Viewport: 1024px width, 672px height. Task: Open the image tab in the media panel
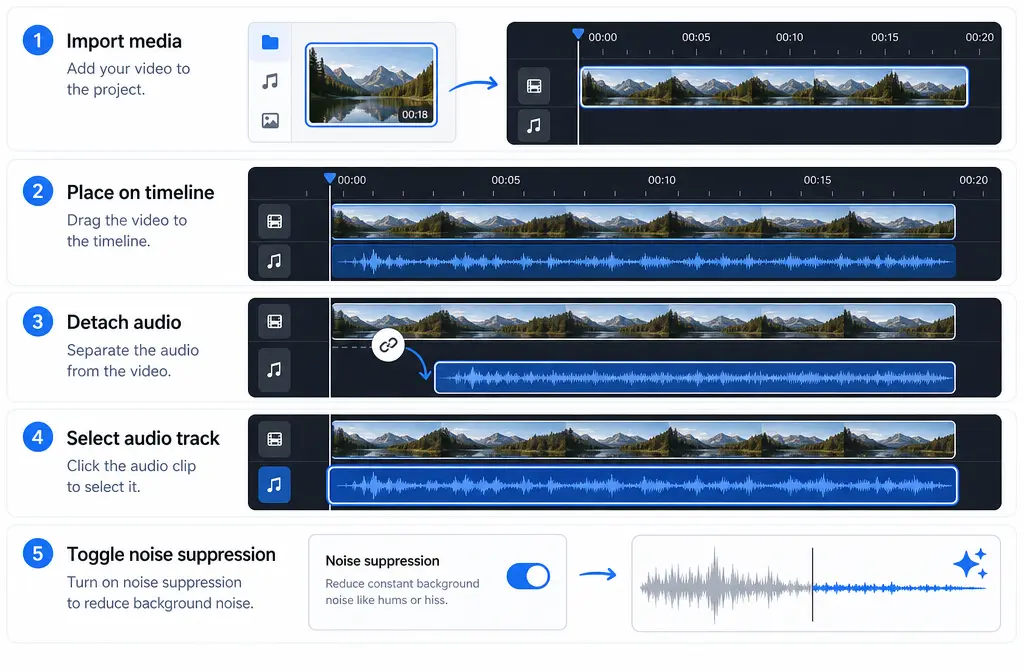click(270, 120)
